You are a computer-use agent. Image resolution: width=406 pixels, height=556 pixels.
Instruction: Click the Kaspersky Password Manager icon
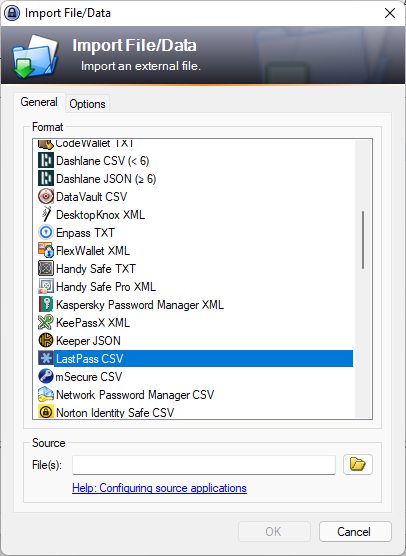[x=46, y=305]
